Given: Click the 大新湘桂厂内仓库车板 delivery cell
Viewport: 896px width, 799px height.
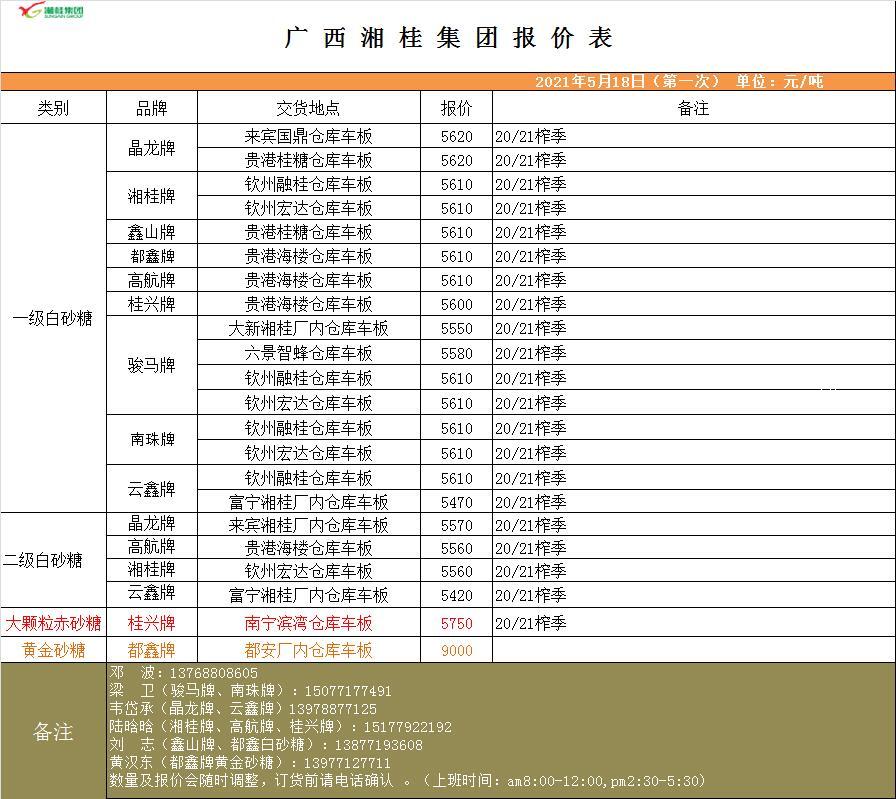Looking at the screenshot, I should click(x=308, y=328).
